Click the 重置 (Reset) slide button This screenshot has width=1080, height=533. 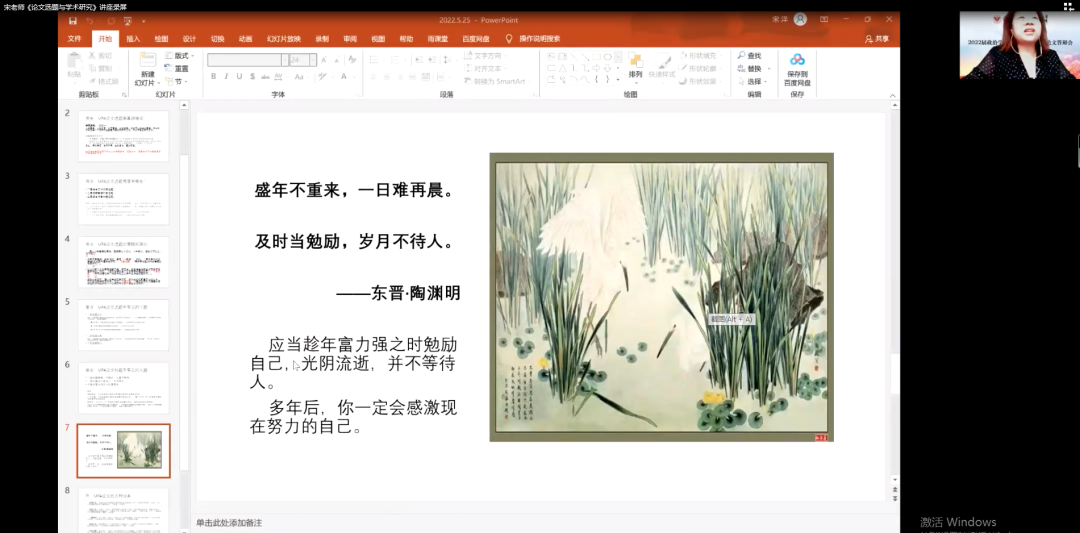(x=177, y=68)
